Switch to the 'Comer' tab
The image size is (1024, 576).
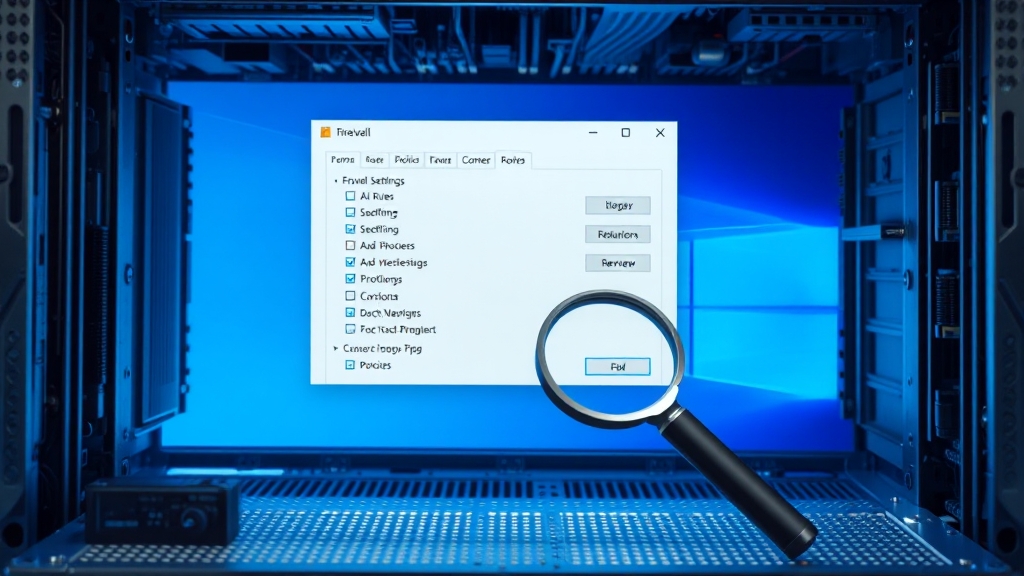coord(476,160)
